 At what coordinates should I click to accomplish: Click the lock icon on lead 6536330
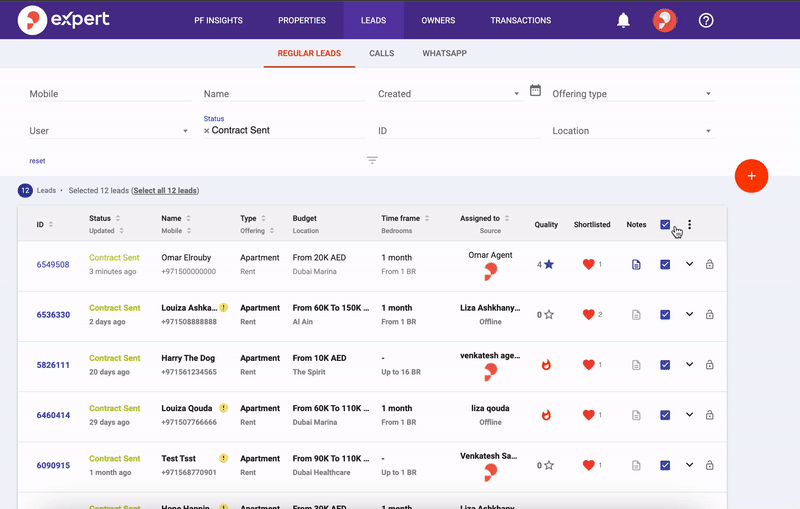710,315
